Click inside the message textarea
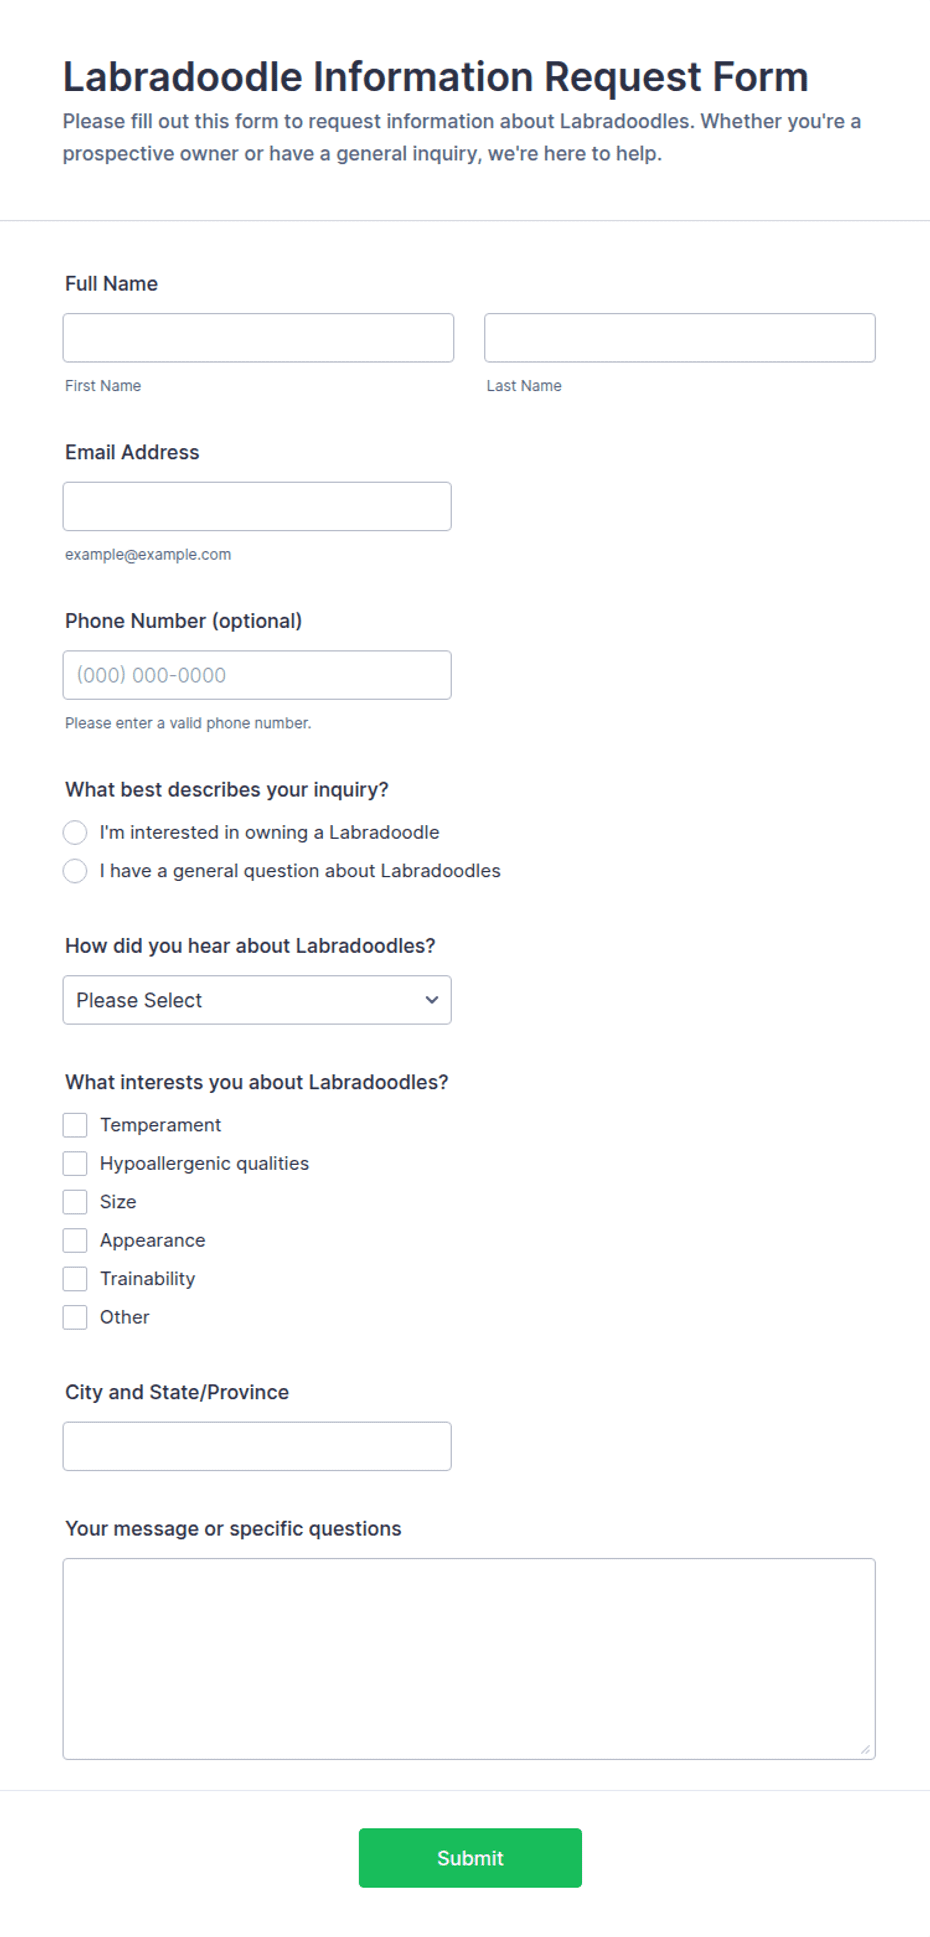Image resolution: width=930 pixels, height=1937 pixels. [469, 1659]
